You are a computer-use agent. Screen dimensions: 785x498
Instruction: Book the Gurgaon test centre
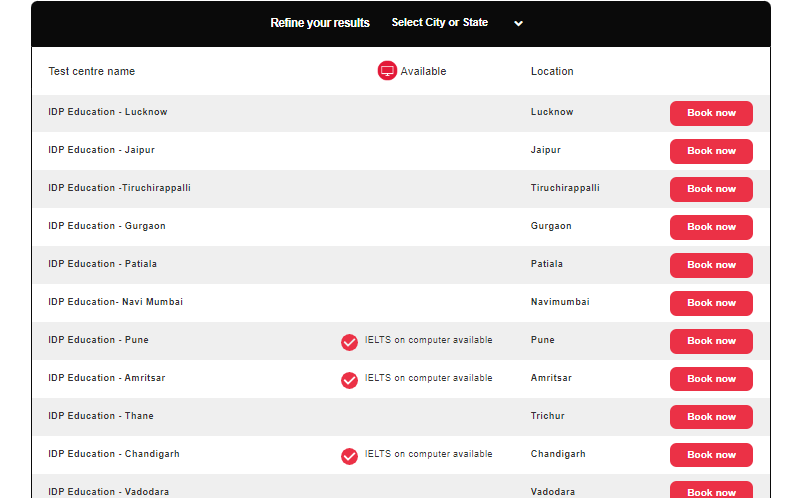pyautogui.click(x=711, y=227)
